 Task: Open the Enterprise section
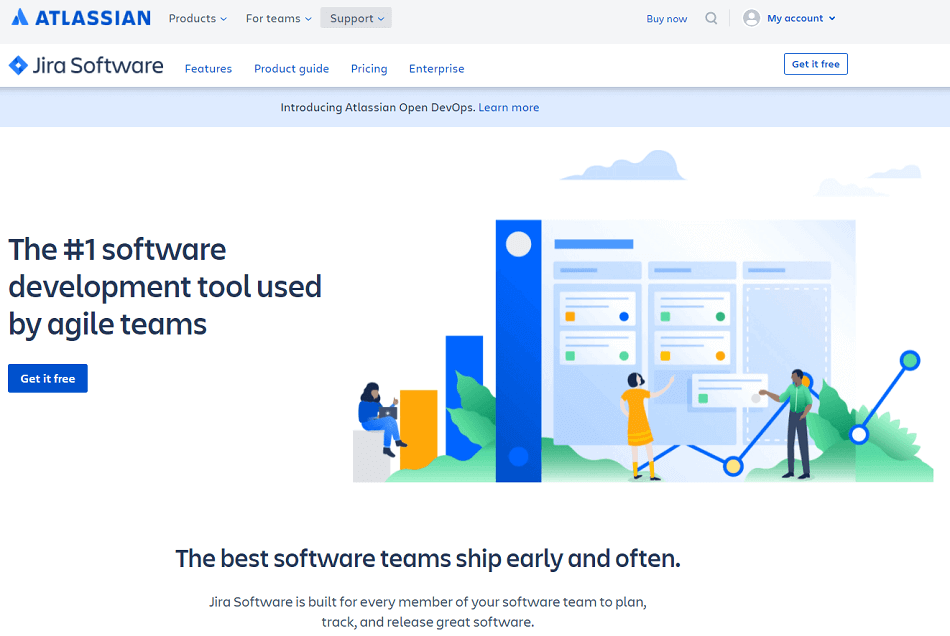pyautogui.click(x=437, y=68)
